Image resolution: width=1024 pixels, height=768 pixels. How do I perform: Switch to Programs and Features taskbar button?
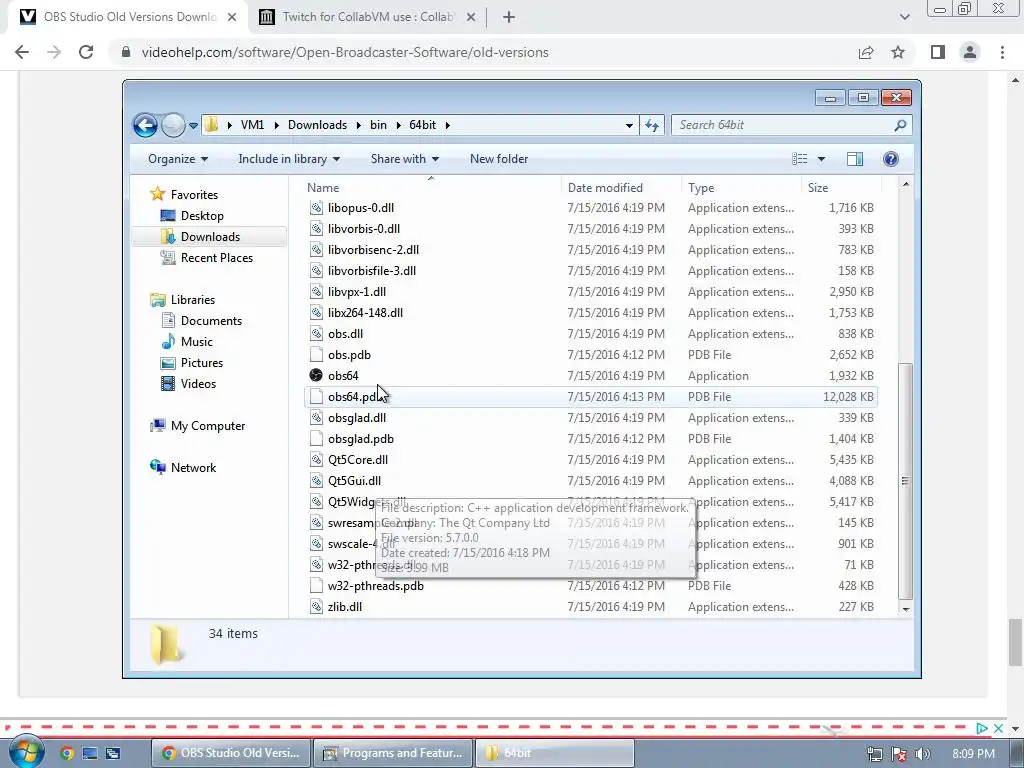(x=393, y=753)
